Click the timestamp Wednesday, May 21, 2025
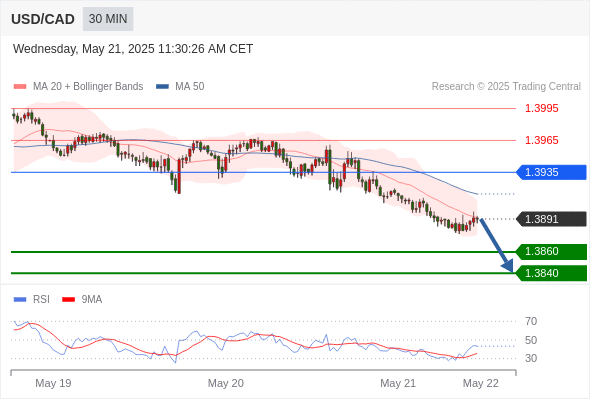The image size is (590, 400). [84, 49]
